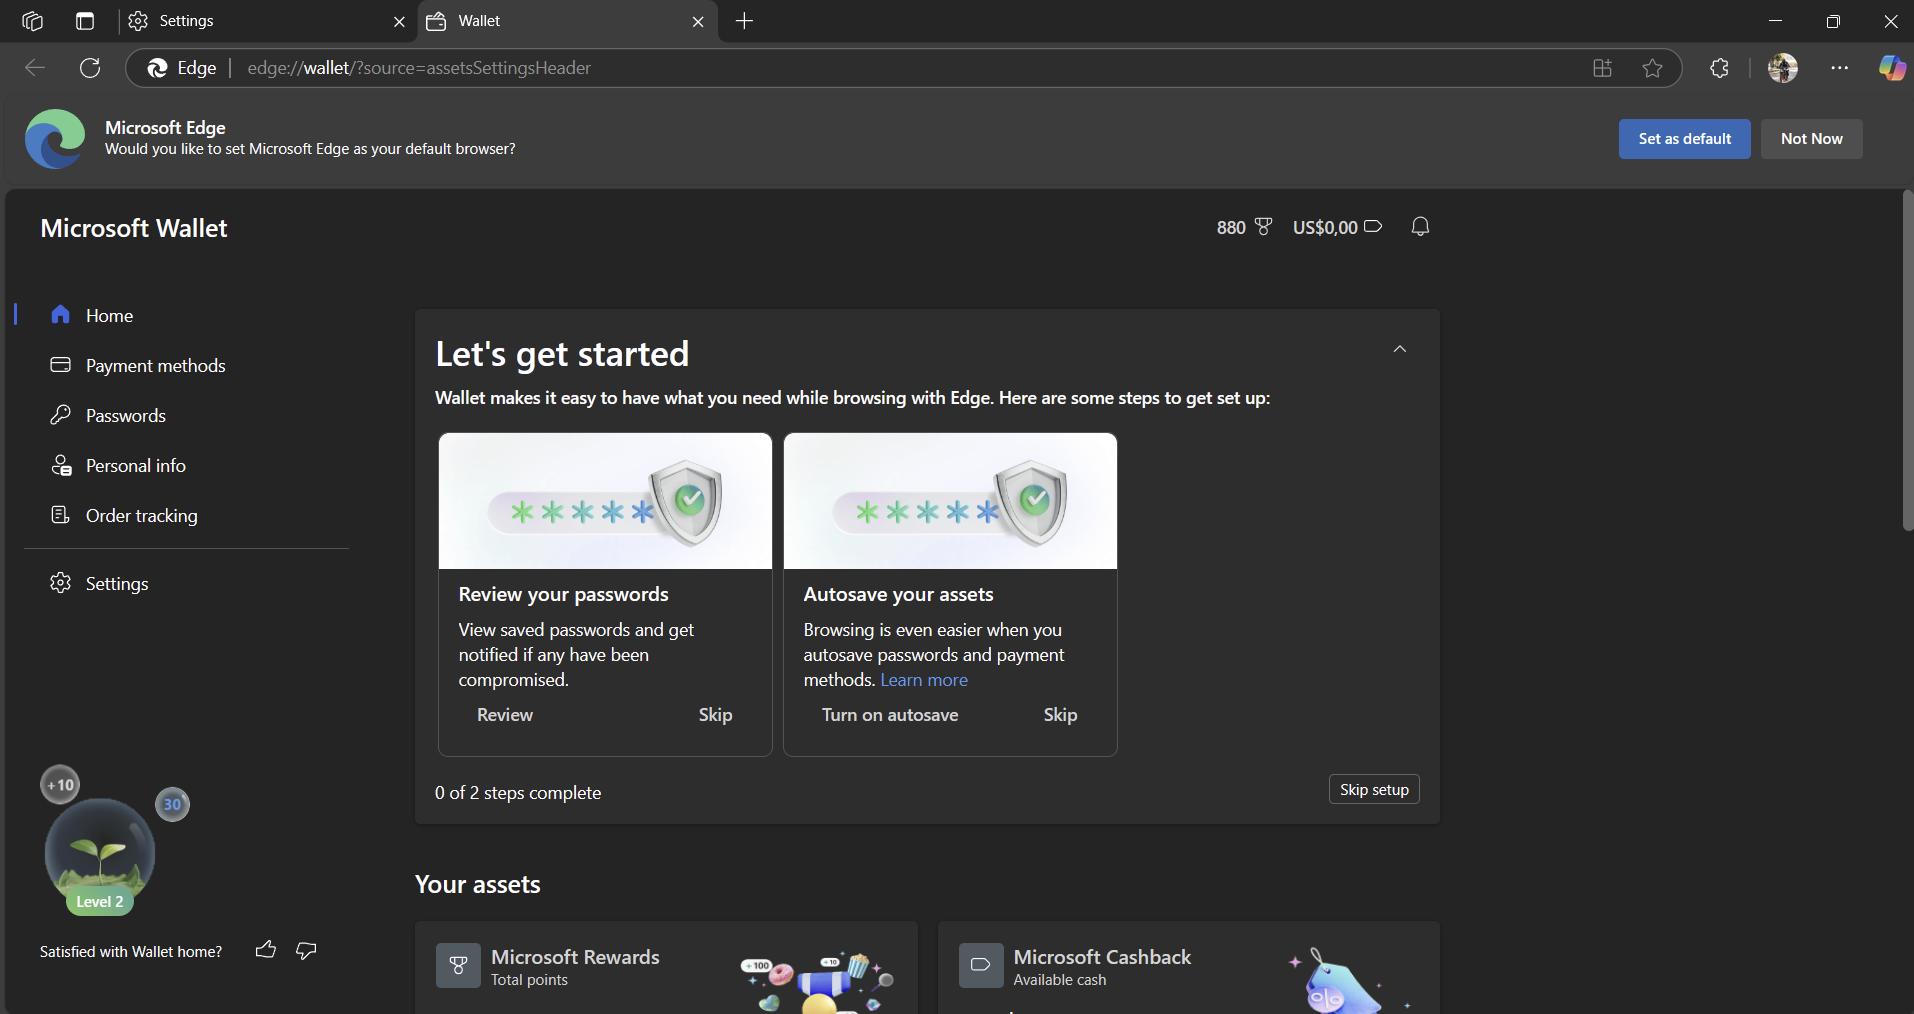Screen dimensions: 1914x1014
Task: Add this page to favorites star
Action: pyautogui.click(x=1653, y=68)
